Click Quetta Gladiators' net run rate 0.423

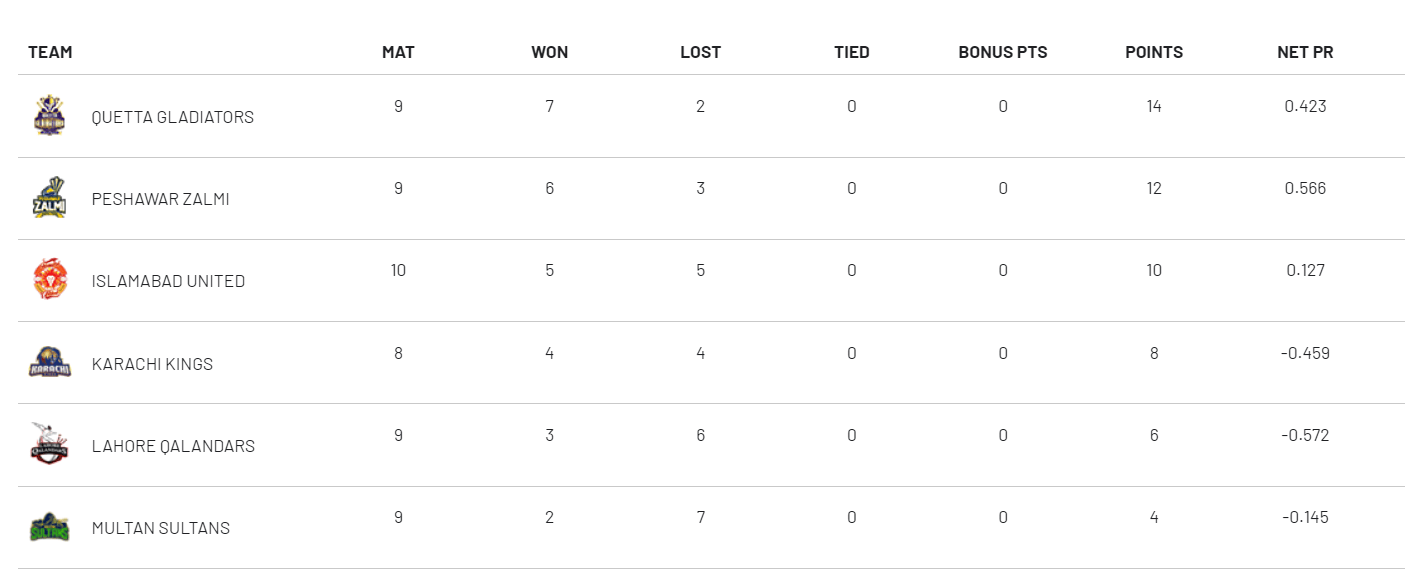[1305, 106]
